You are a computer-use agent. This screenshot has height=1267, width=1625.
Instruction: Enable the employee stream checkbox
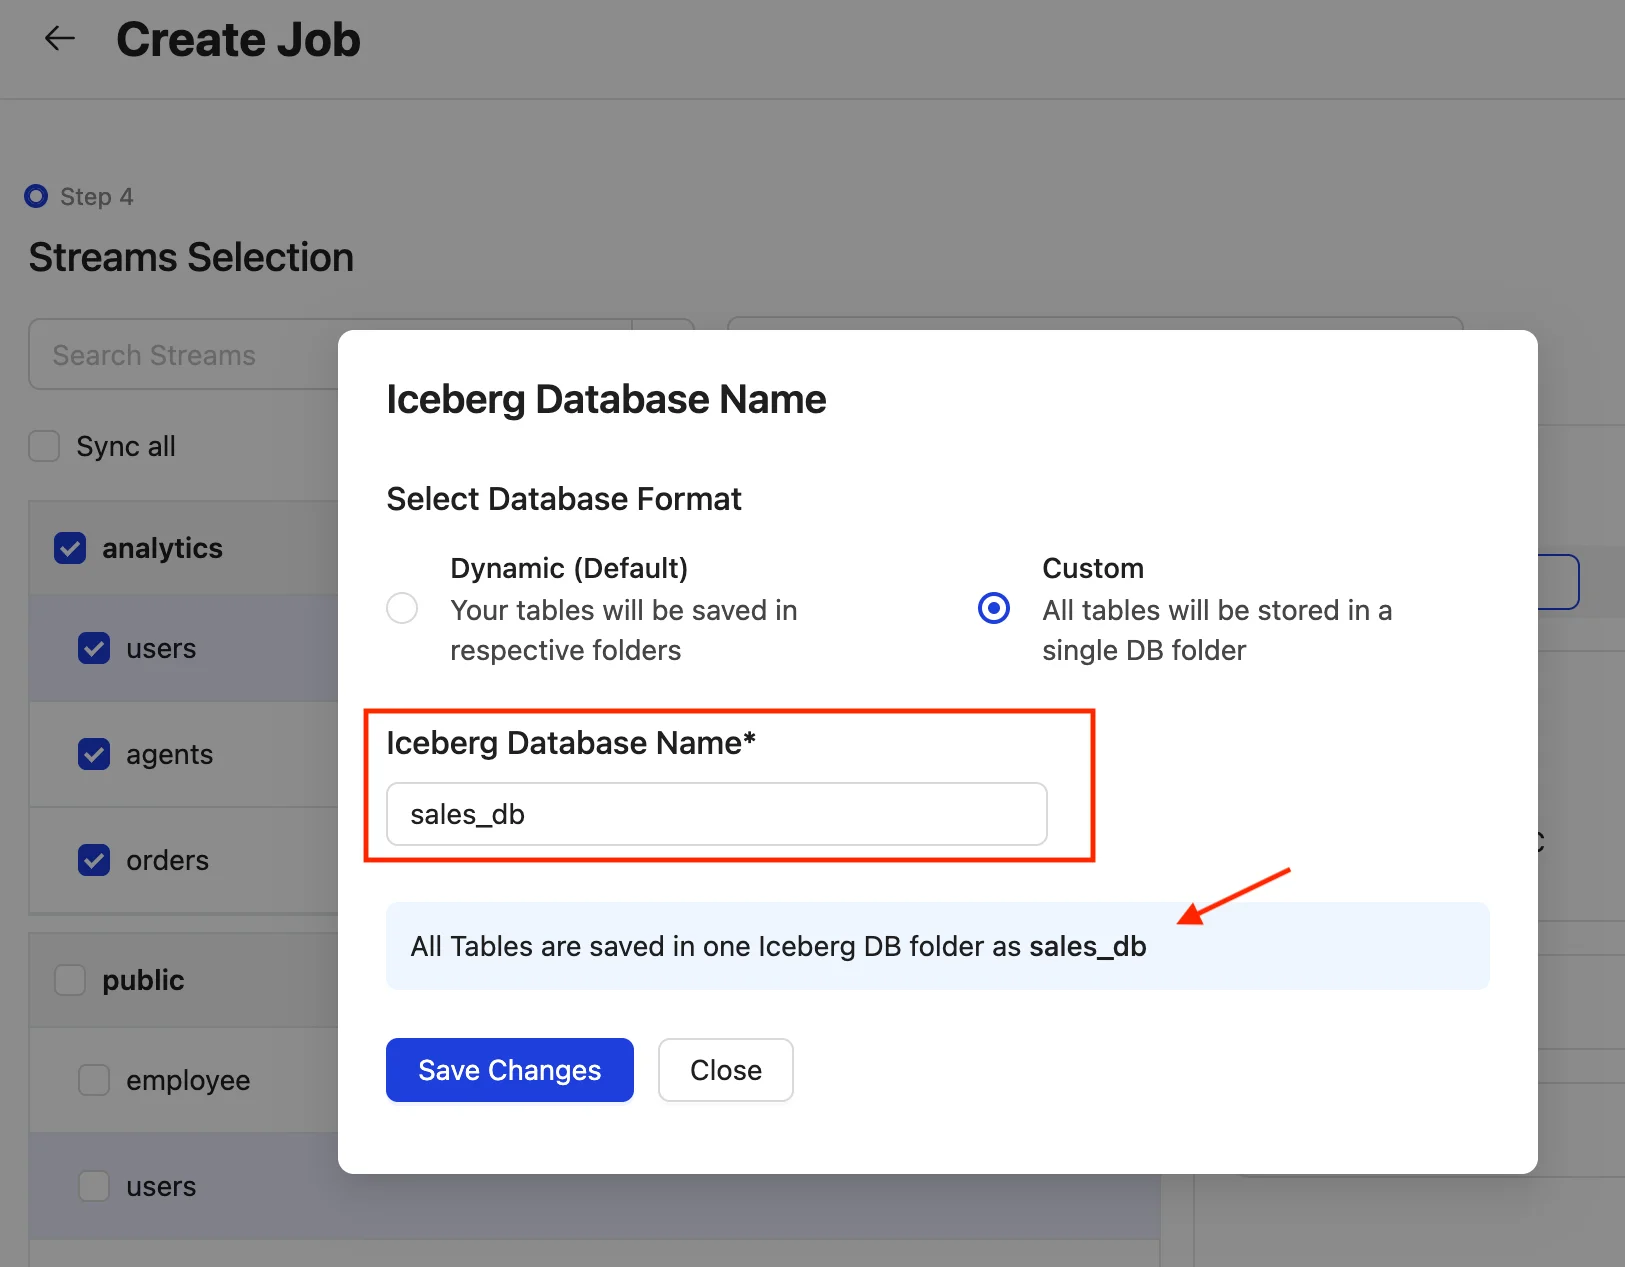click(x=94, y=1080)
